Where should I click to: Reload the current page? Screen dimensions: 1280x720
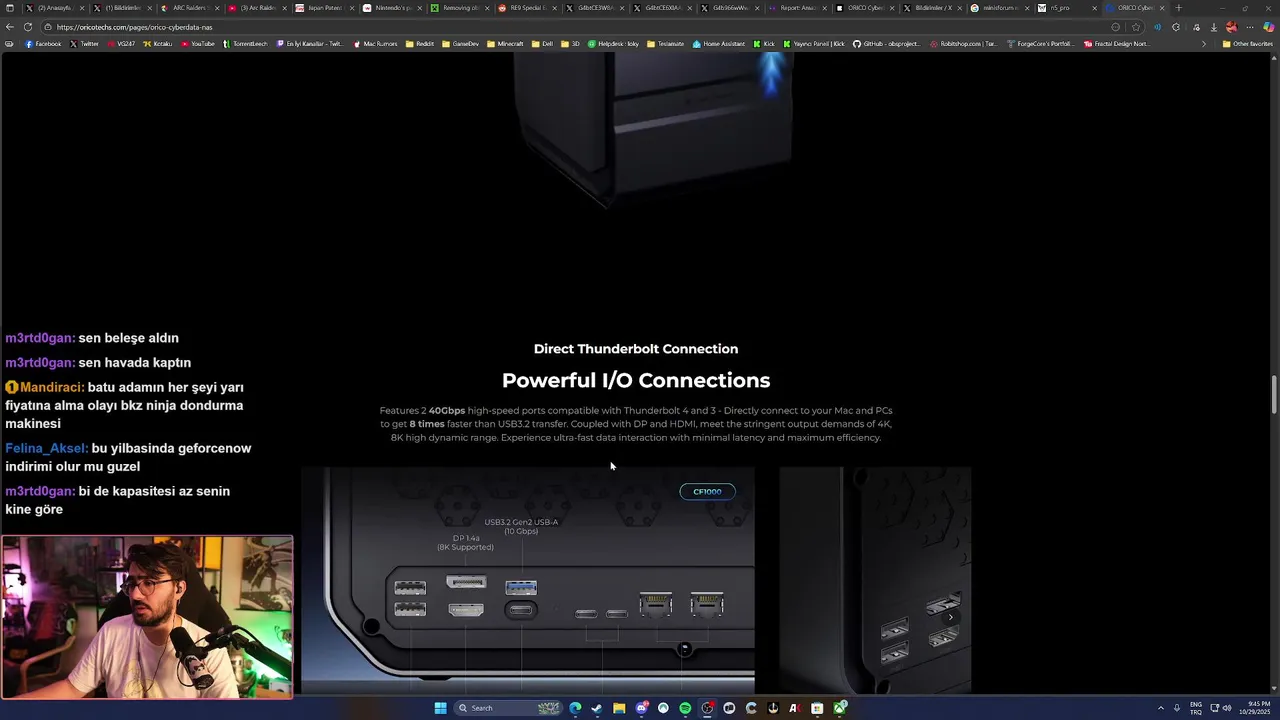point(28,27)
